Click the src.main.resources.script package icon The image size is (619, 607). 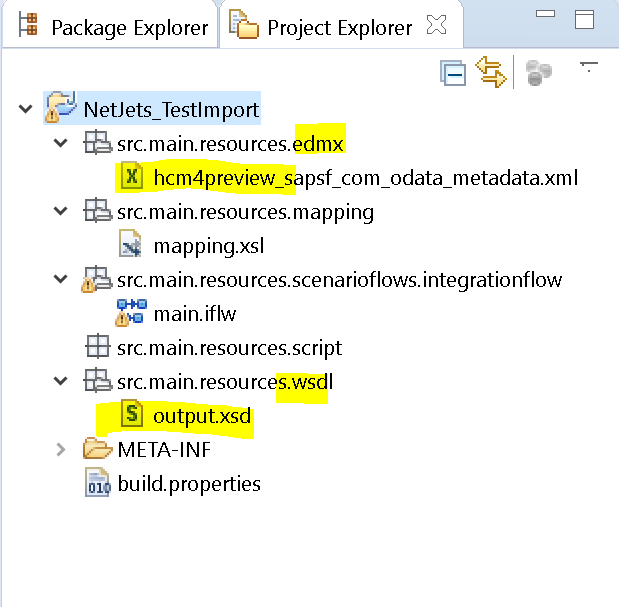[98, 347]
